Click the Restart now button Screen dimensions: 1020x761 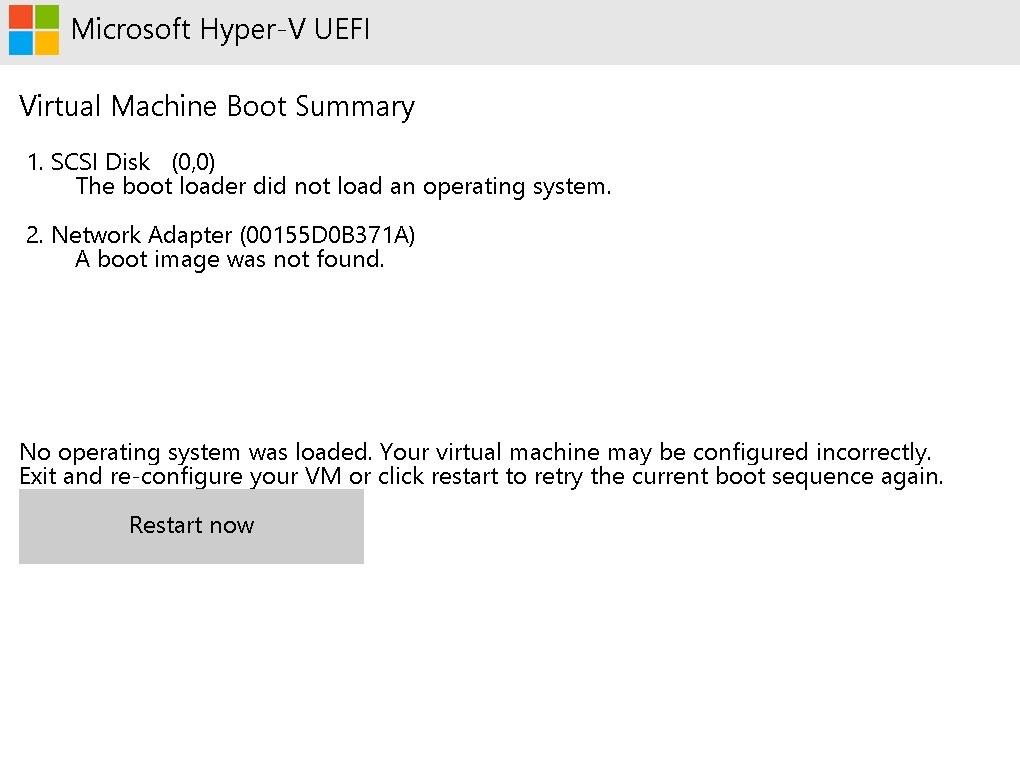191,526
